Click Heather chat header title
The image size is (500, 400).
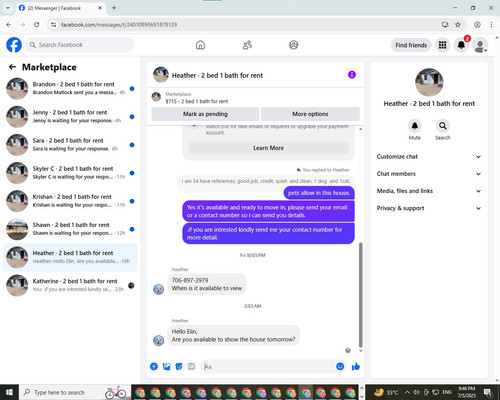(x=217, y=75)
